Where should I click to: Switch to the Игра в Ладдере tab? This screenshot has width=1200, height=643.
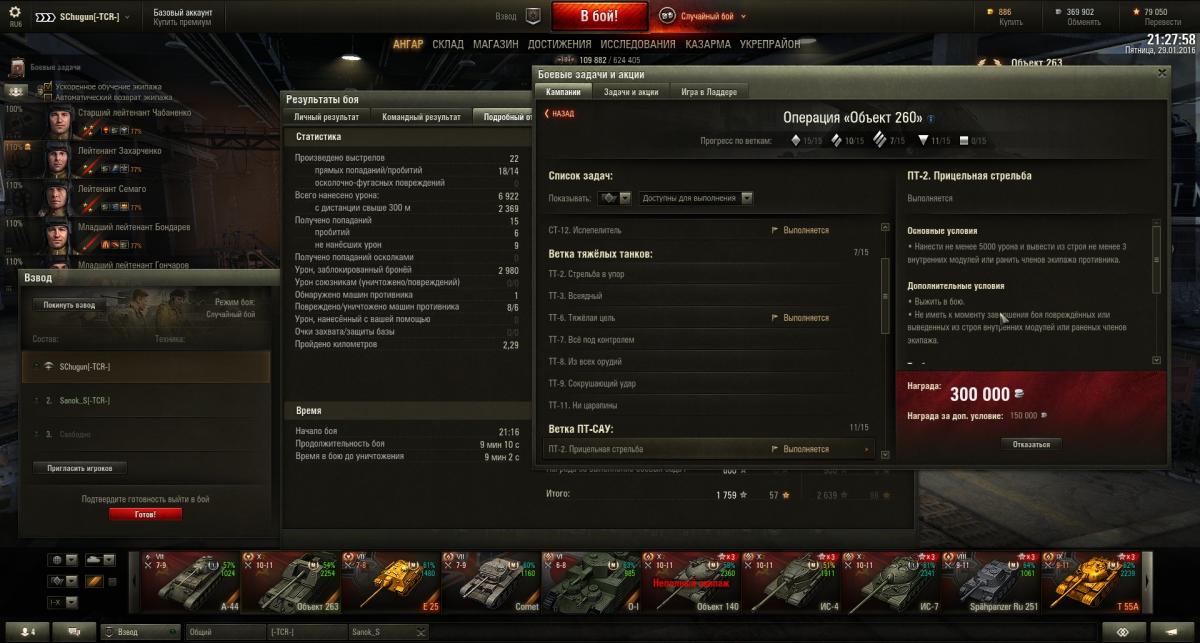click(709, 91)
